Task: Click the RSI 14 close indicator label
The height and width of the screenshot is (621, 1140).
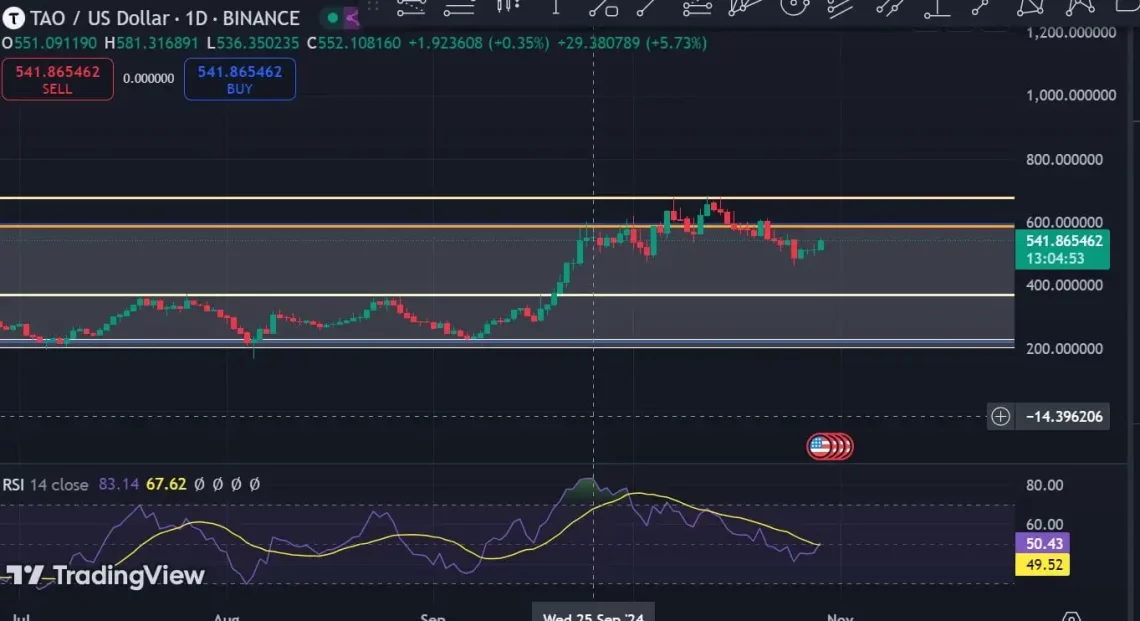Action: coord(45,484)
